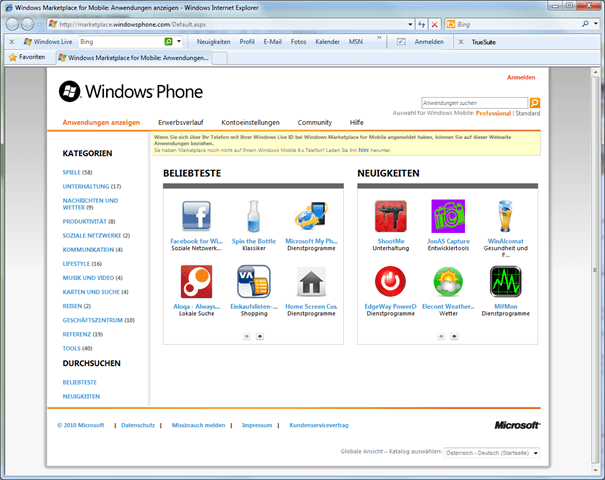
Task: Open the Aloqa app icon
Action: [x=196, y=281]
